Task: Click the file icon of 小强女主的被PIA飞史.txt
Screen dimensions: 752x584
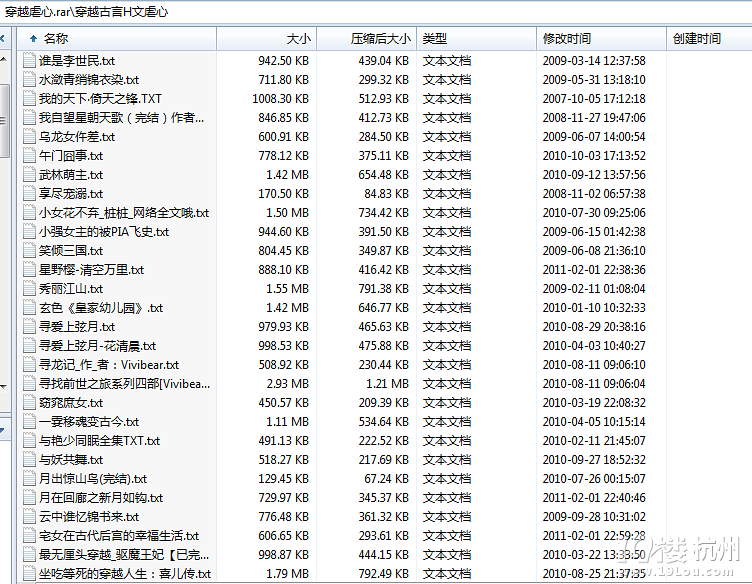Action: click(x=29, y=232)
